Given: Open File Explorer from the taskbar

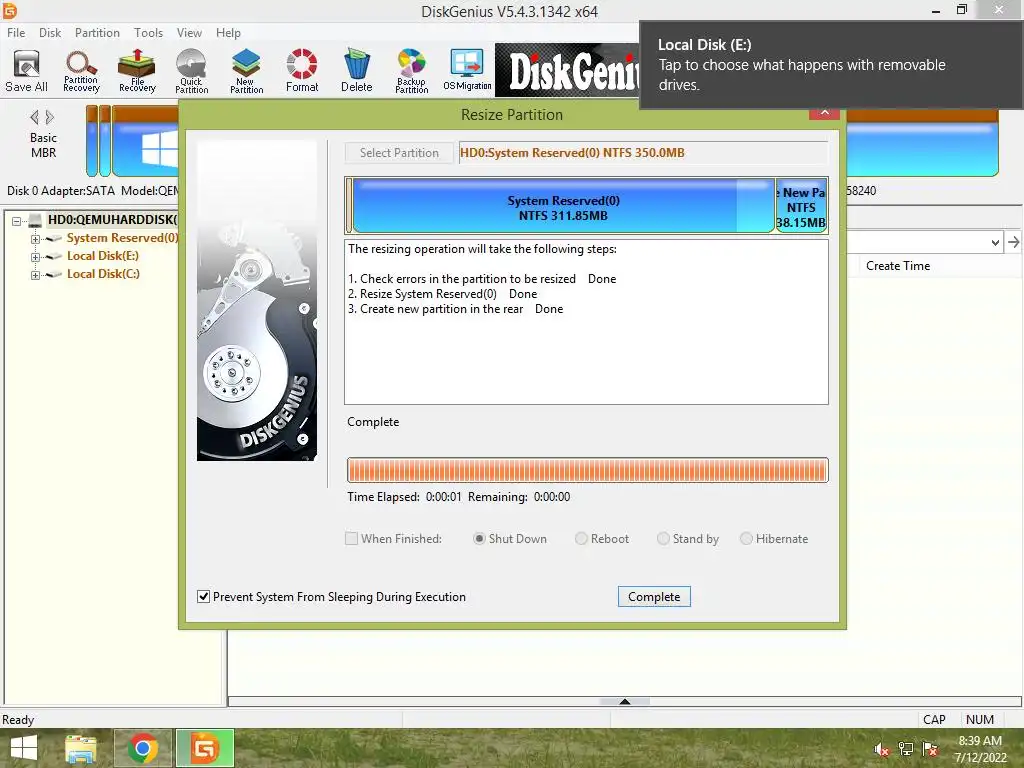Looking at the screenshot, I should pyautogui.click(x=80, y=748).
